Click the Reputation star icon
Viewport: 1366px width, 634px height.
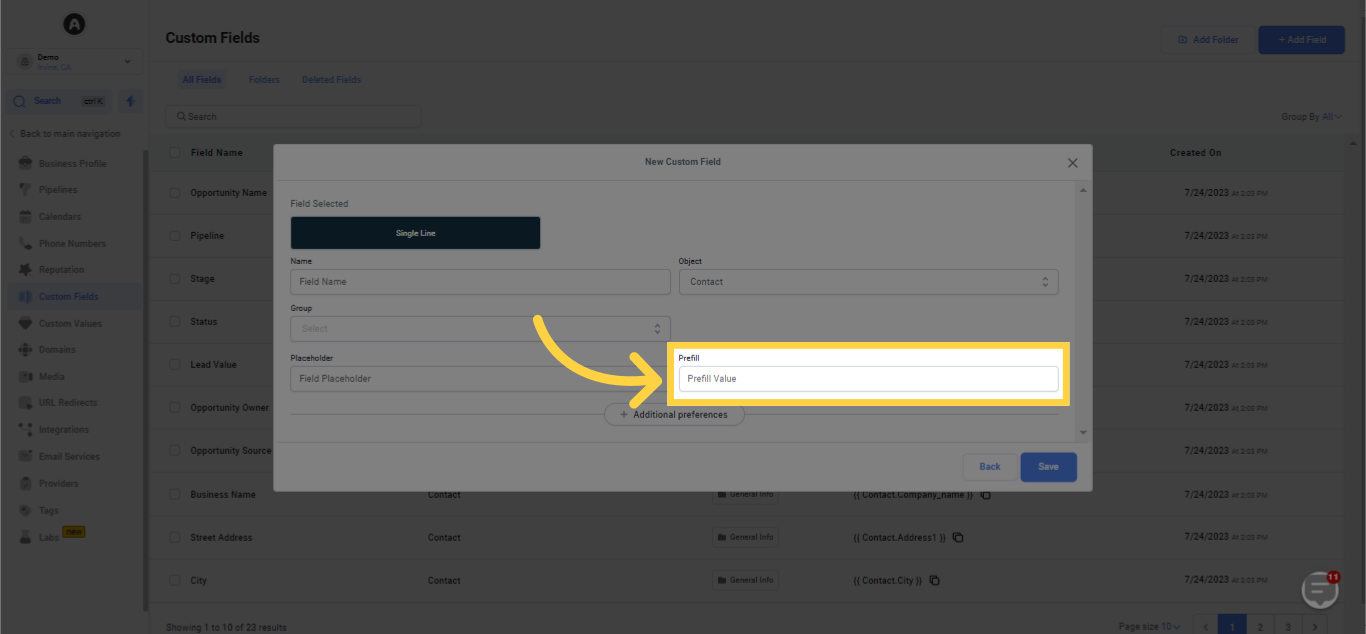point(26,270)
